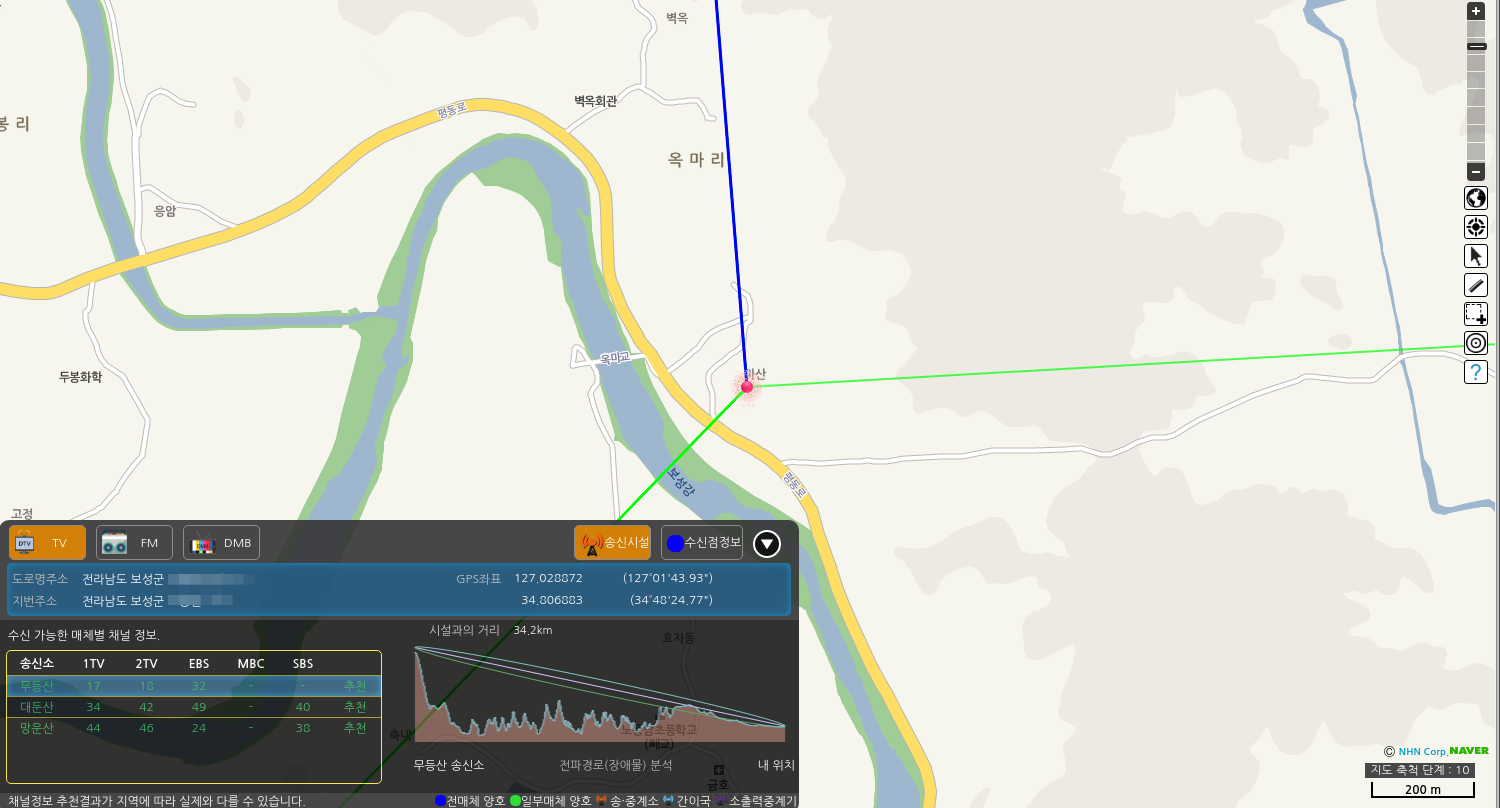1500x808 pixels.
Task: Click longitude value 127.028872
Action: [x=548, y=578]
